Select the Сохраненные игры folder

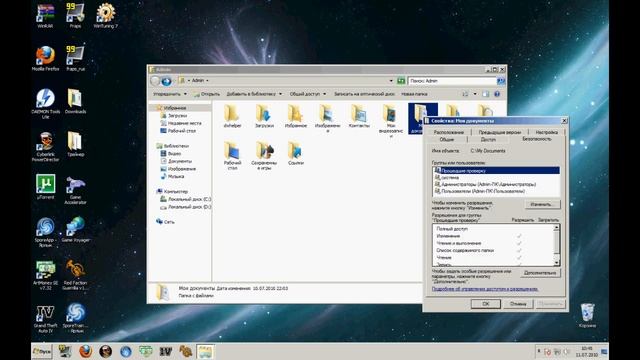click(x=264, y=156)
